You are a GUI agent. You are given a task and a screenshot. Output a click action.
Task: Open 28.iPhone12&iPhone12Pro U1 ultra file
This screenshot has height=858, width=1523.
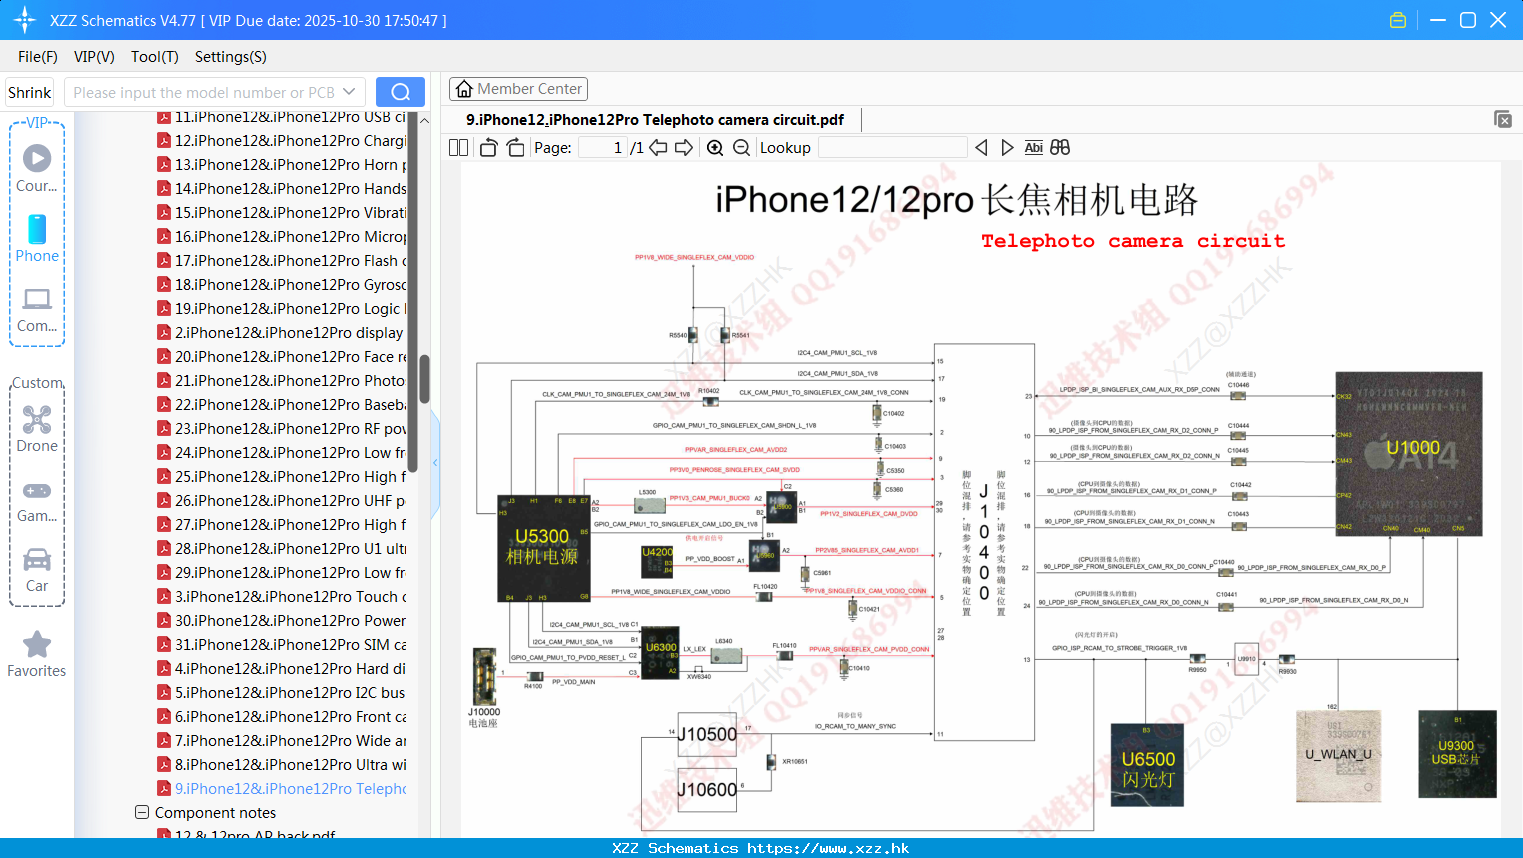pyautogui.click(x=281, y=549)
